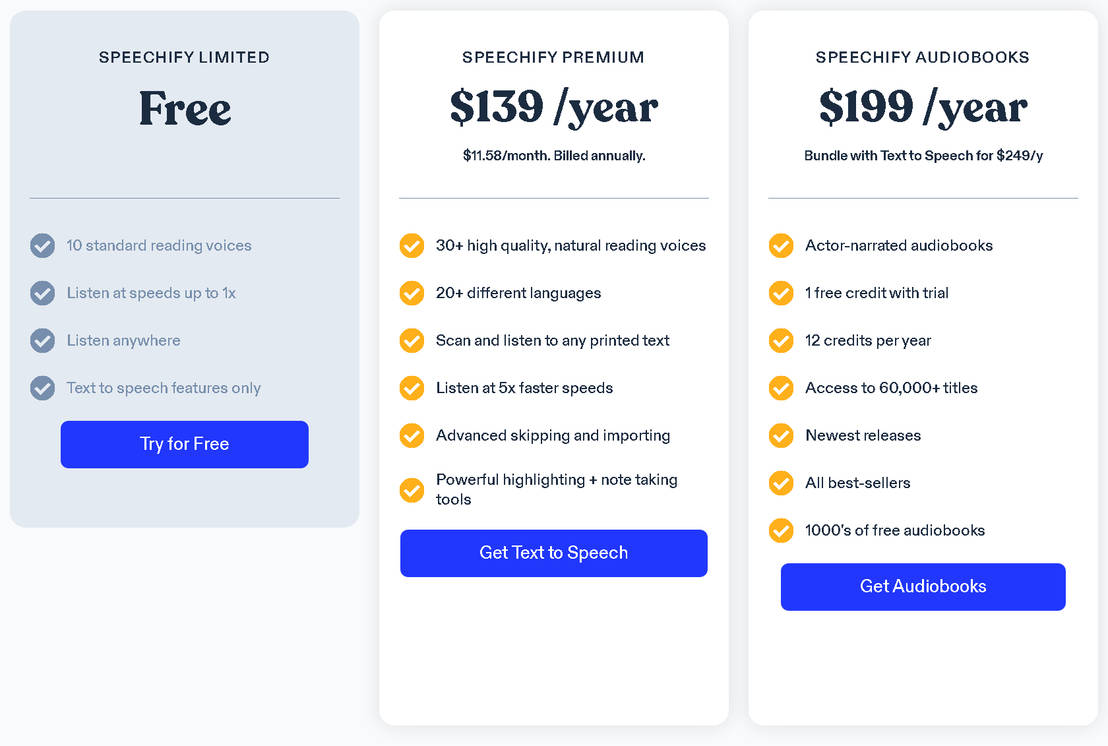The height and width of the screenshot is (746, 1108).
Task: Click the "Bundle with Text to Speech for $249/y" text
Action: (x=922, y=155)
